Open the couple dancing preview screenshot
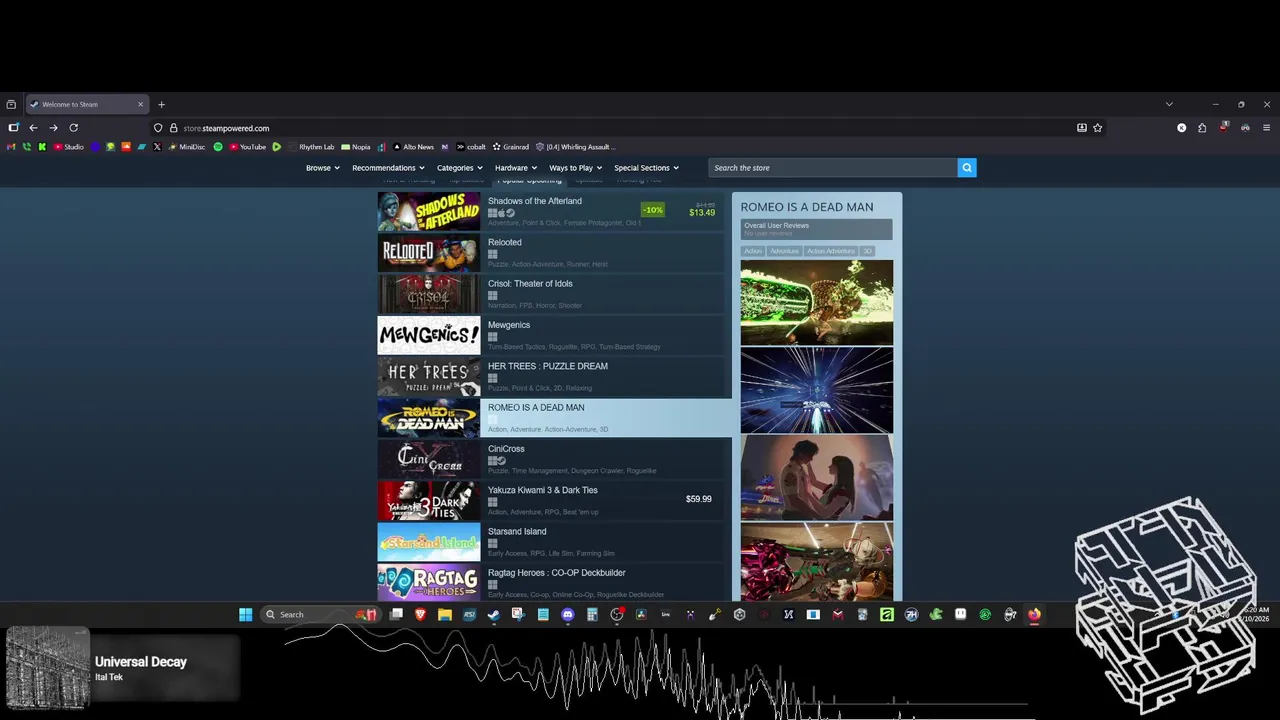Image resolution: width=1280 pixels, height=720 pixels. pos(817,477)
